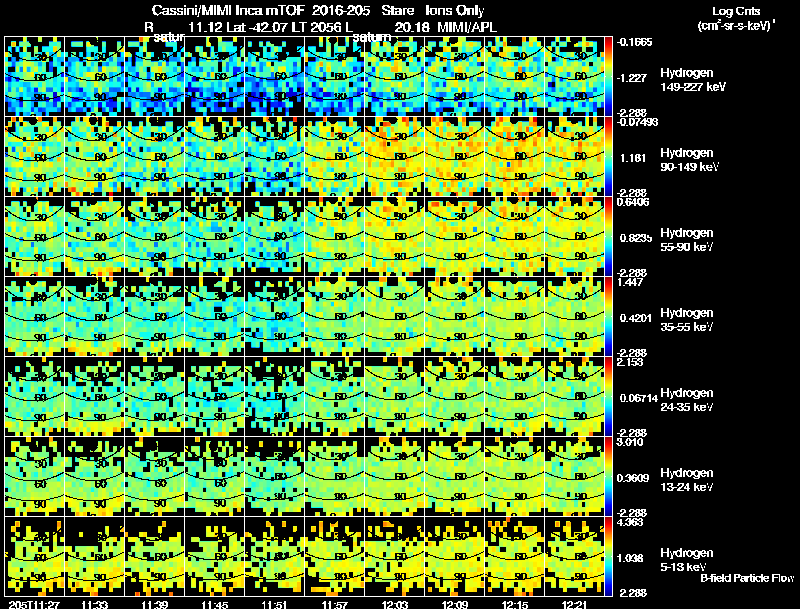The width and height of the screenshot is (800, 609).
Task: Click the '12:21' time axis label
Action: tap(575, 604)
